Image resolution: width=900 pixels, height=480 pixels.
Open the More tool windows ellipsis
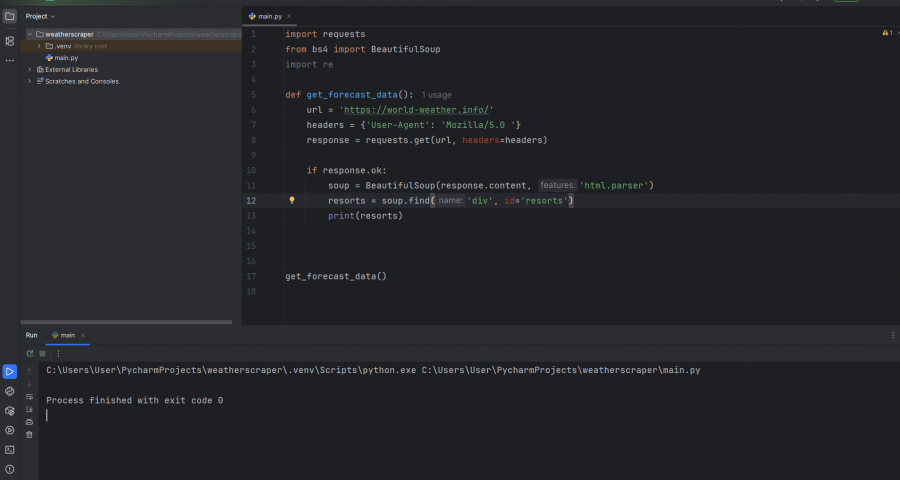pos(10,60)
